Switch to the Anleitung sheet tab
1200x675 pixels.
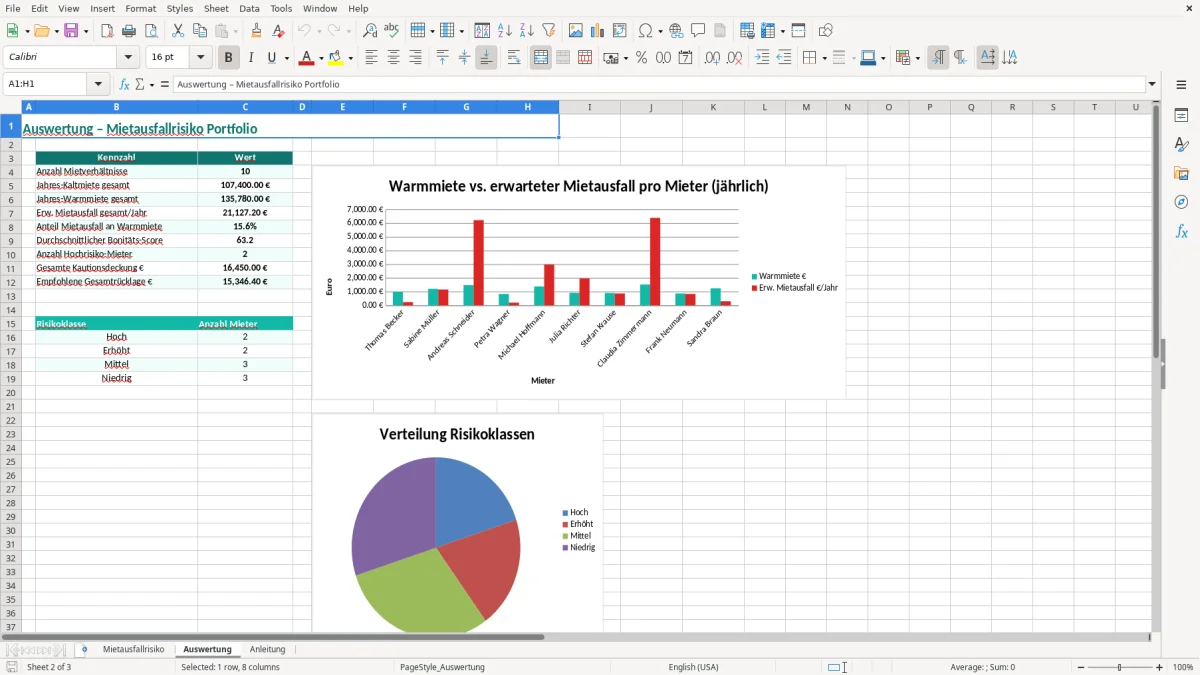(x=267, y=649)
